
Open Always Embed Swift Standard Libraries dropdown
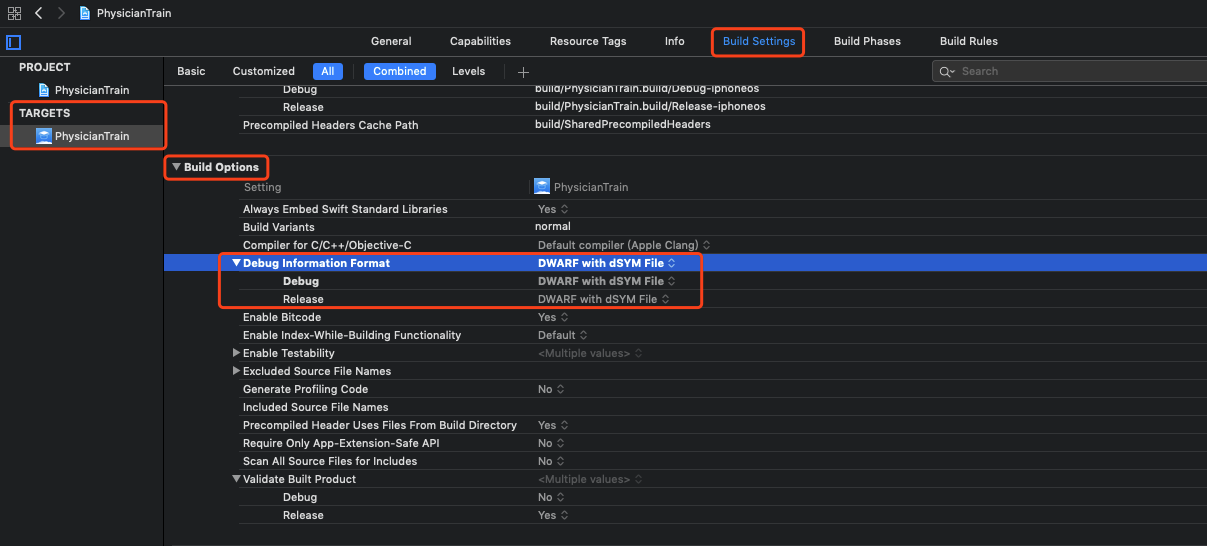[553, 209]
